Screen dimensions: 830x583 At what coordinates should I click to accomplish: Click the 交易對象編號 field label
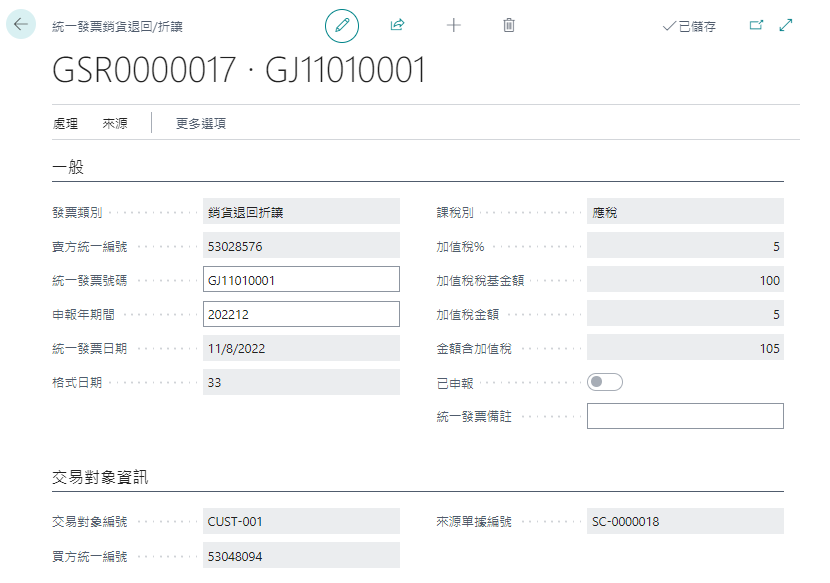(89, 522)
